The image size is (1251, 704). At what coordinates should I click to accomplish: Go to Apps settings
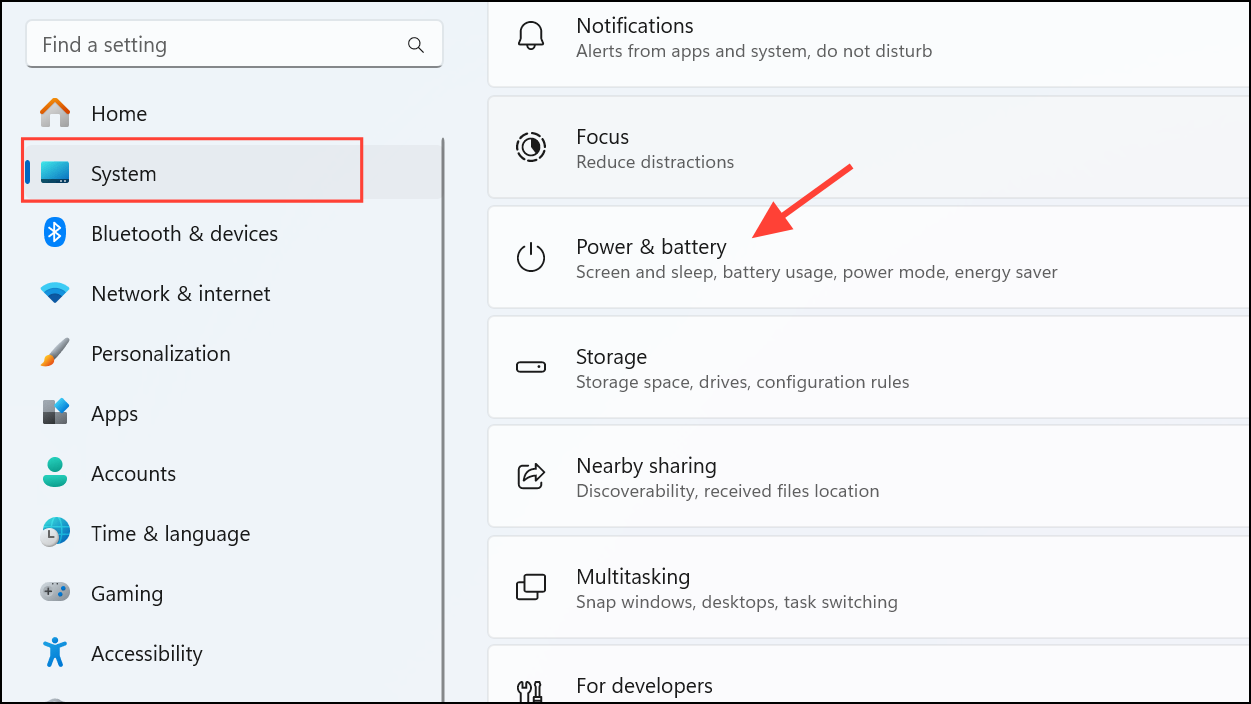coord(114,414)
